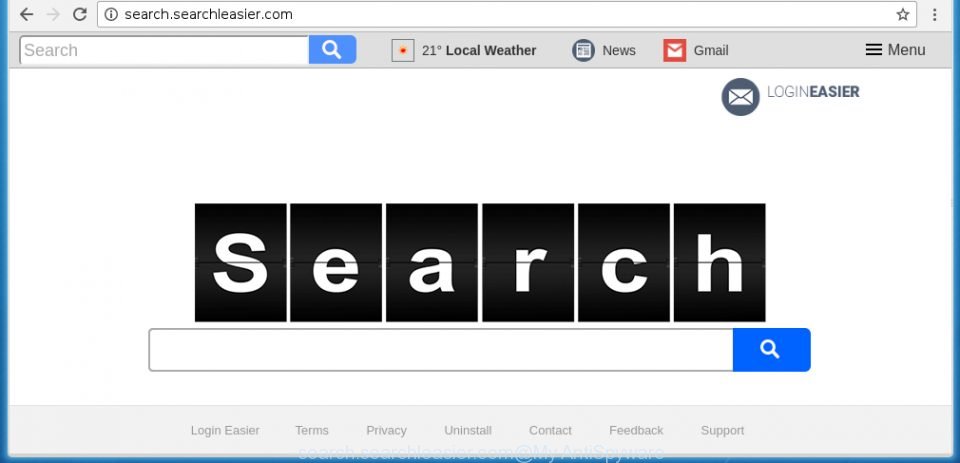
Task: Click the browser back arrow
Action: click(x=26, y=14)
